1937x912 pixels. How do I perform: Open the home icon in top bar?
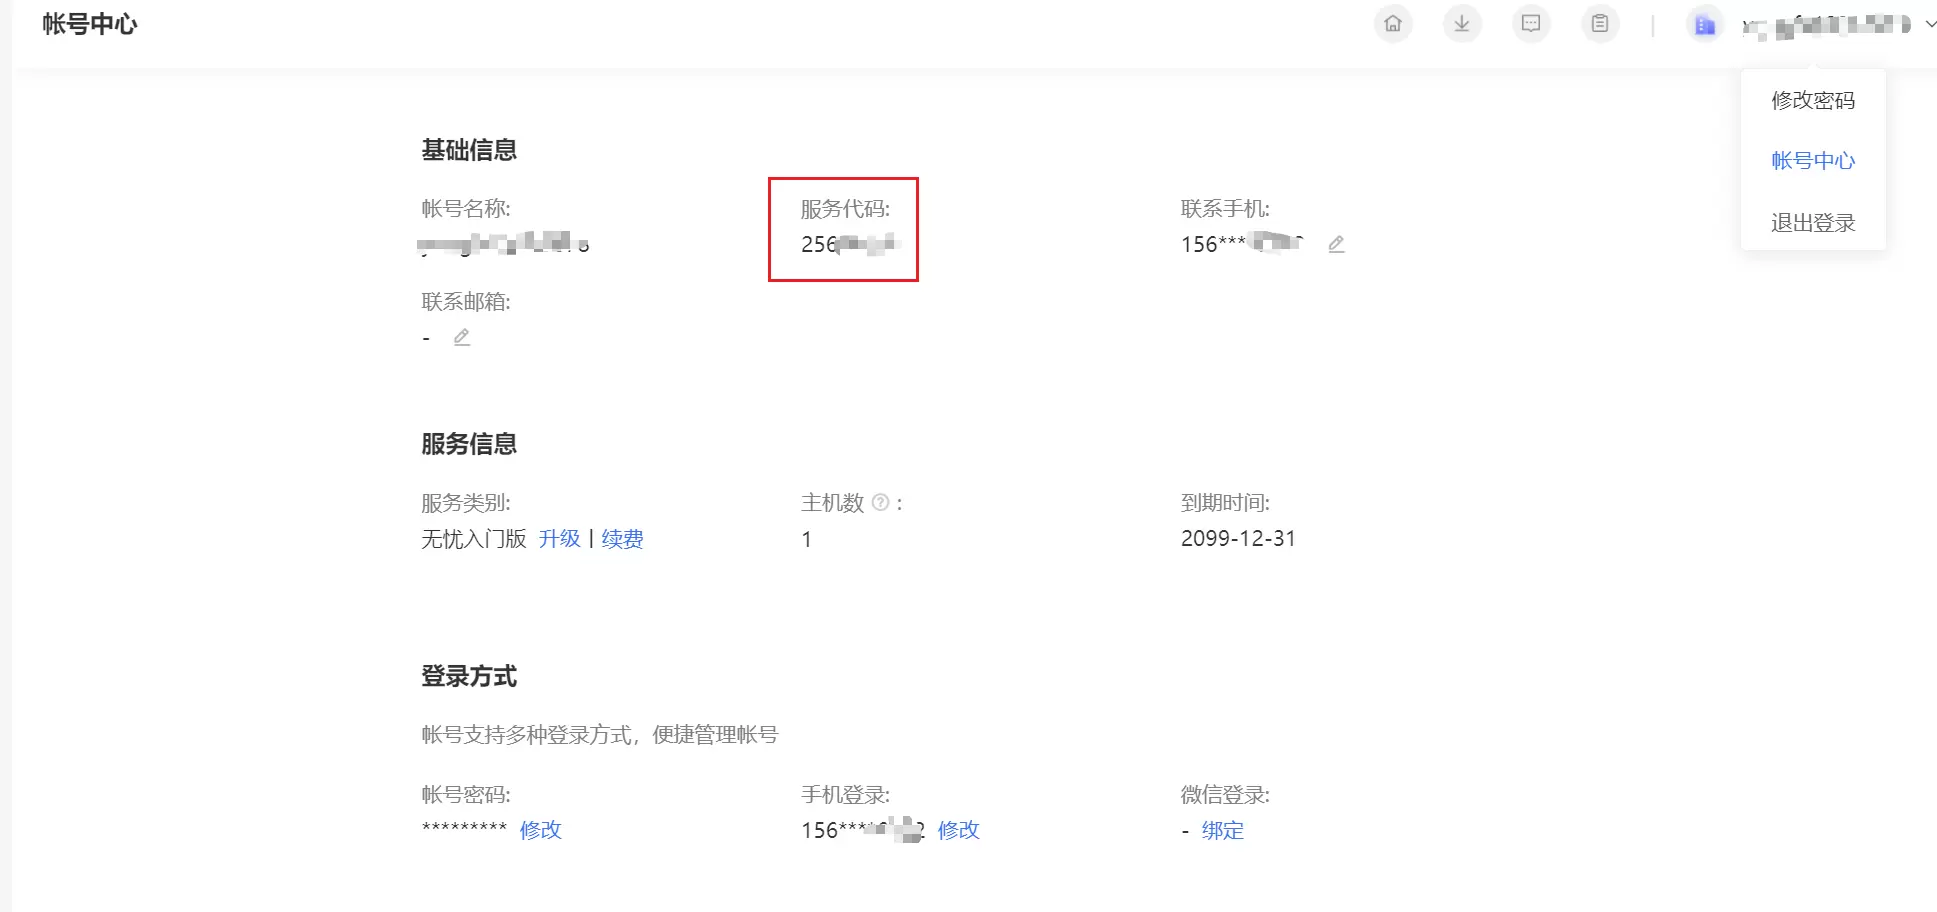coord(1393,24)
